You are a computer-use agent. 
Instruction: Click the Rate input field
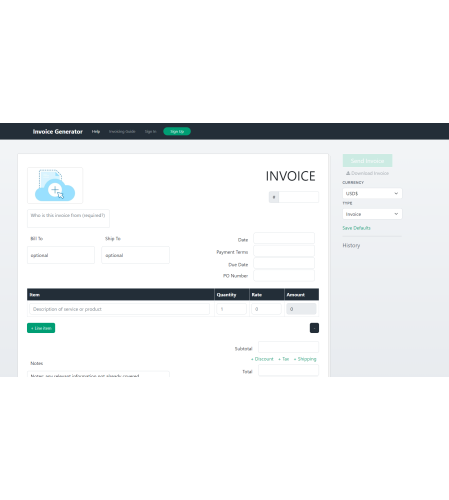(x=266, y=309)
